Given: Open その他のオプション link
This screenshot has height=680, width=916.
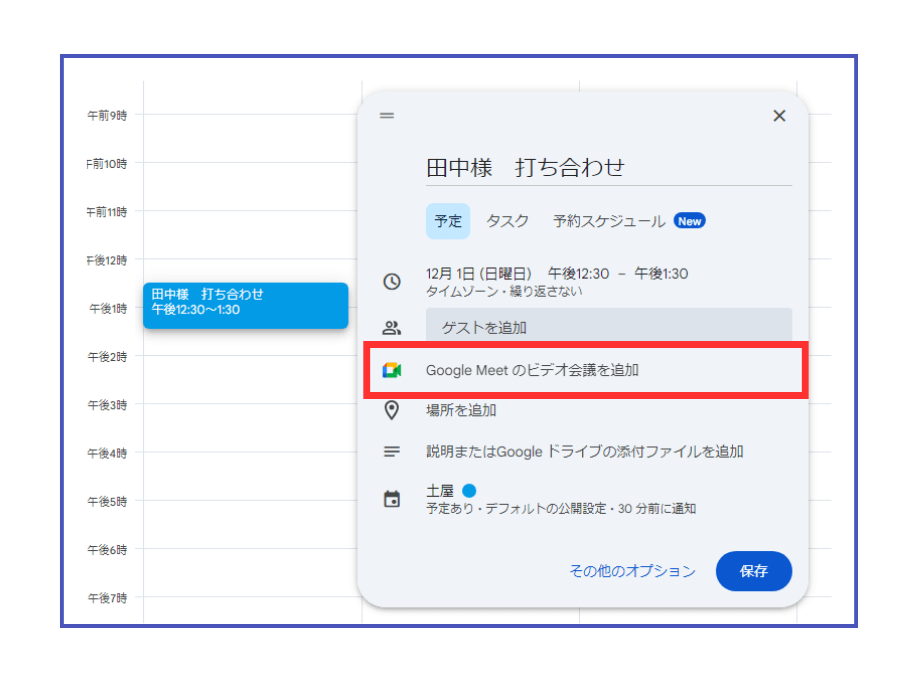Looking at the screenshot, I should click(x=632, y=571).
